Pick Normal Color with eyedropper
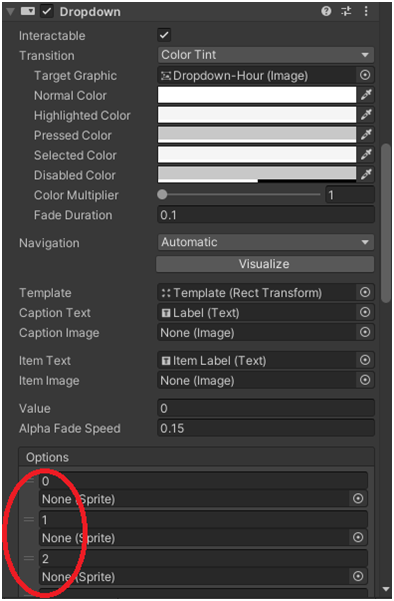Screen dimensions: 394x601 coord(366,95)
